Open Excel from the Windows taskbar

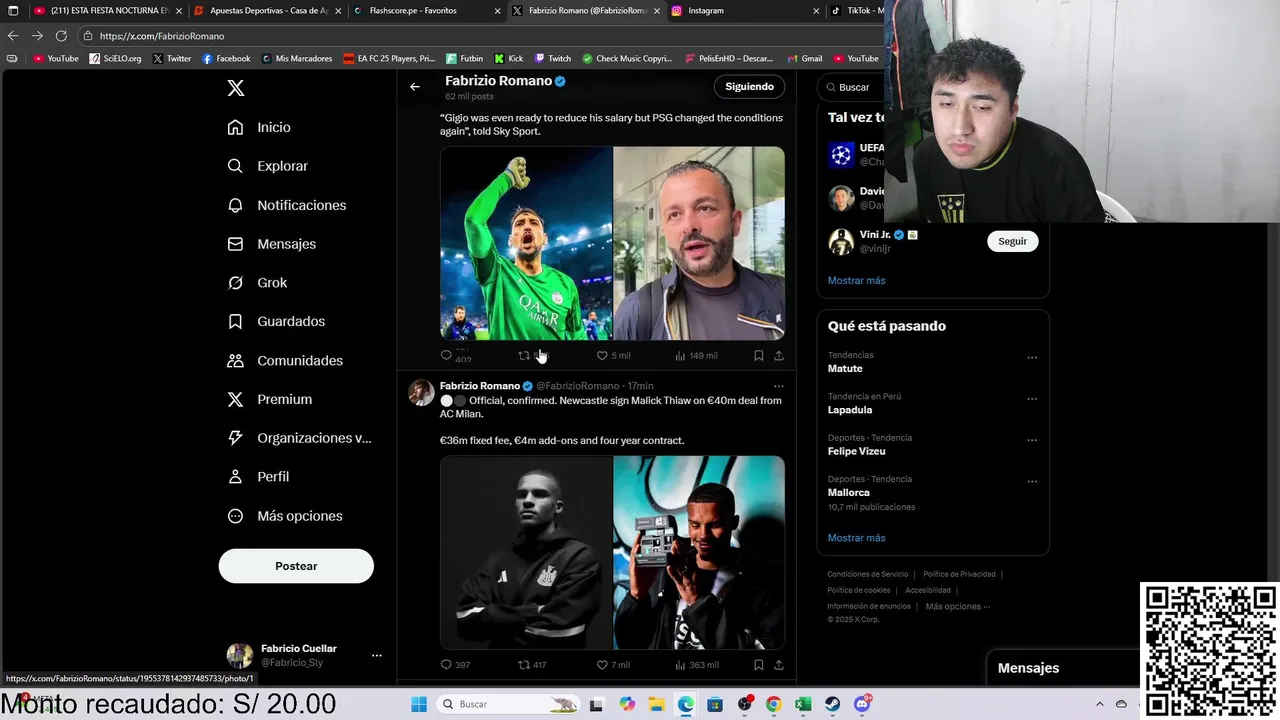pyautogui.click(x=803, y=704)
